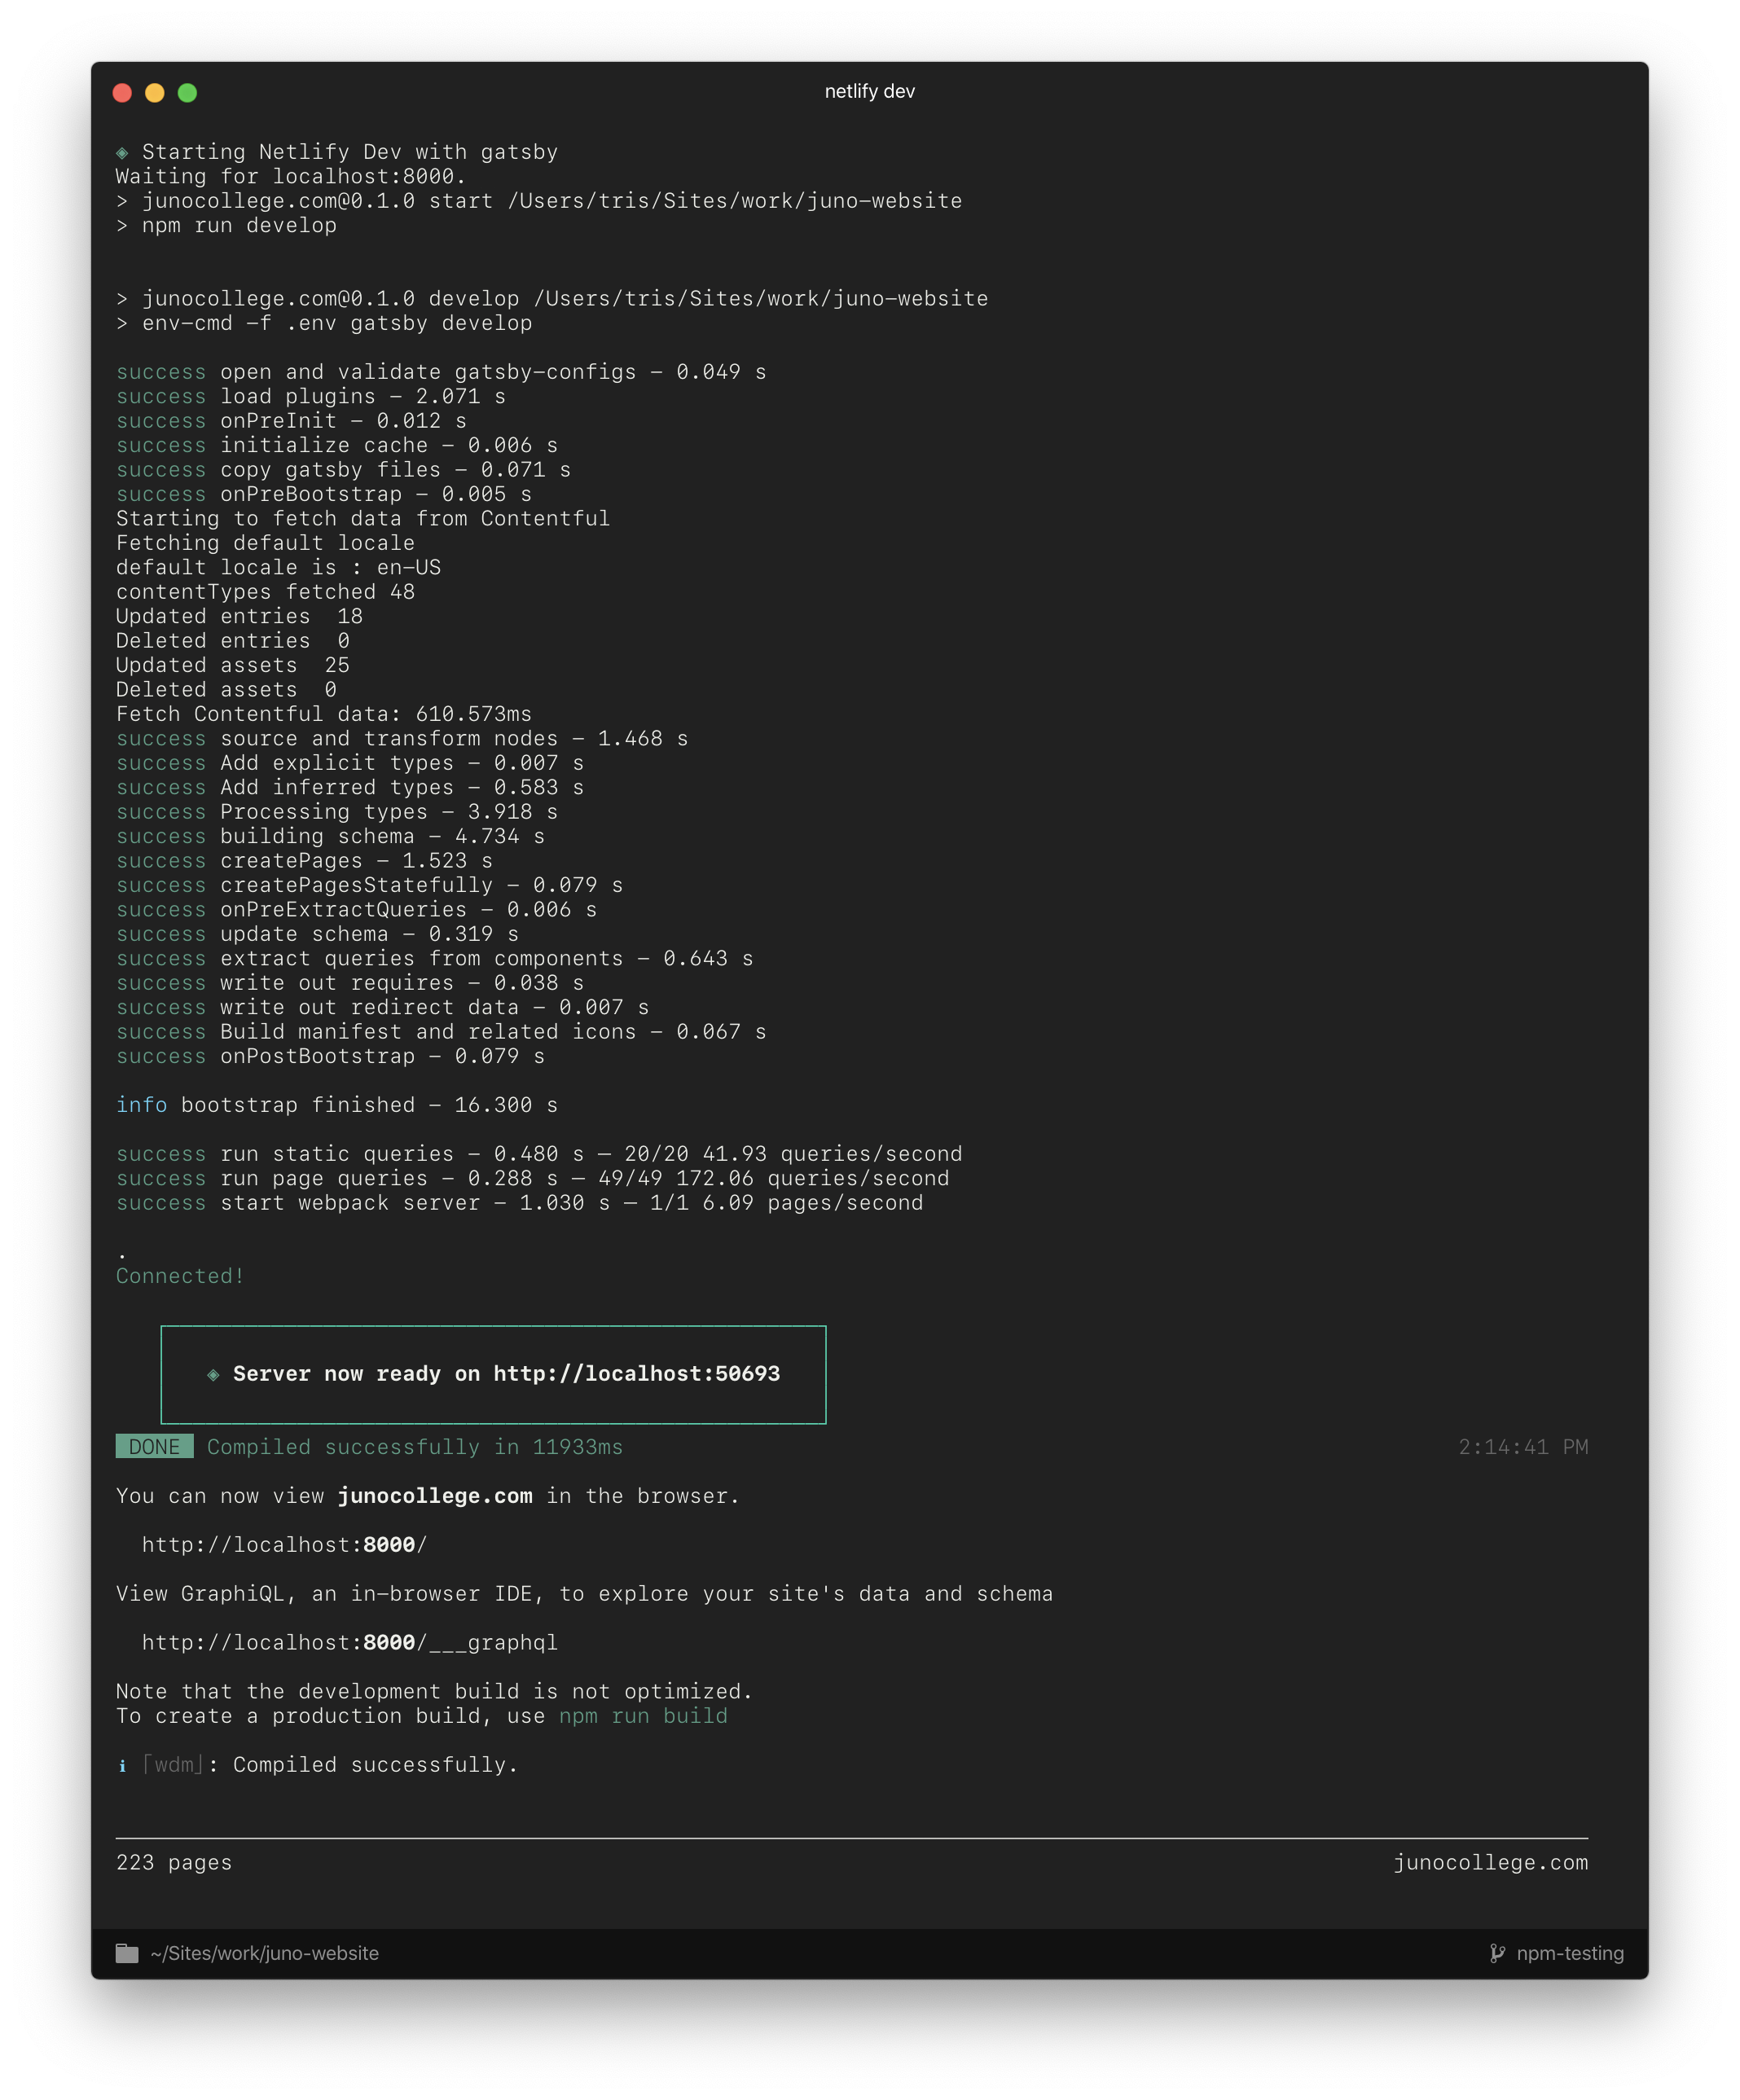
Task: Click the 2:14:41 PM timestamp
Action: click(1523, 1447)
